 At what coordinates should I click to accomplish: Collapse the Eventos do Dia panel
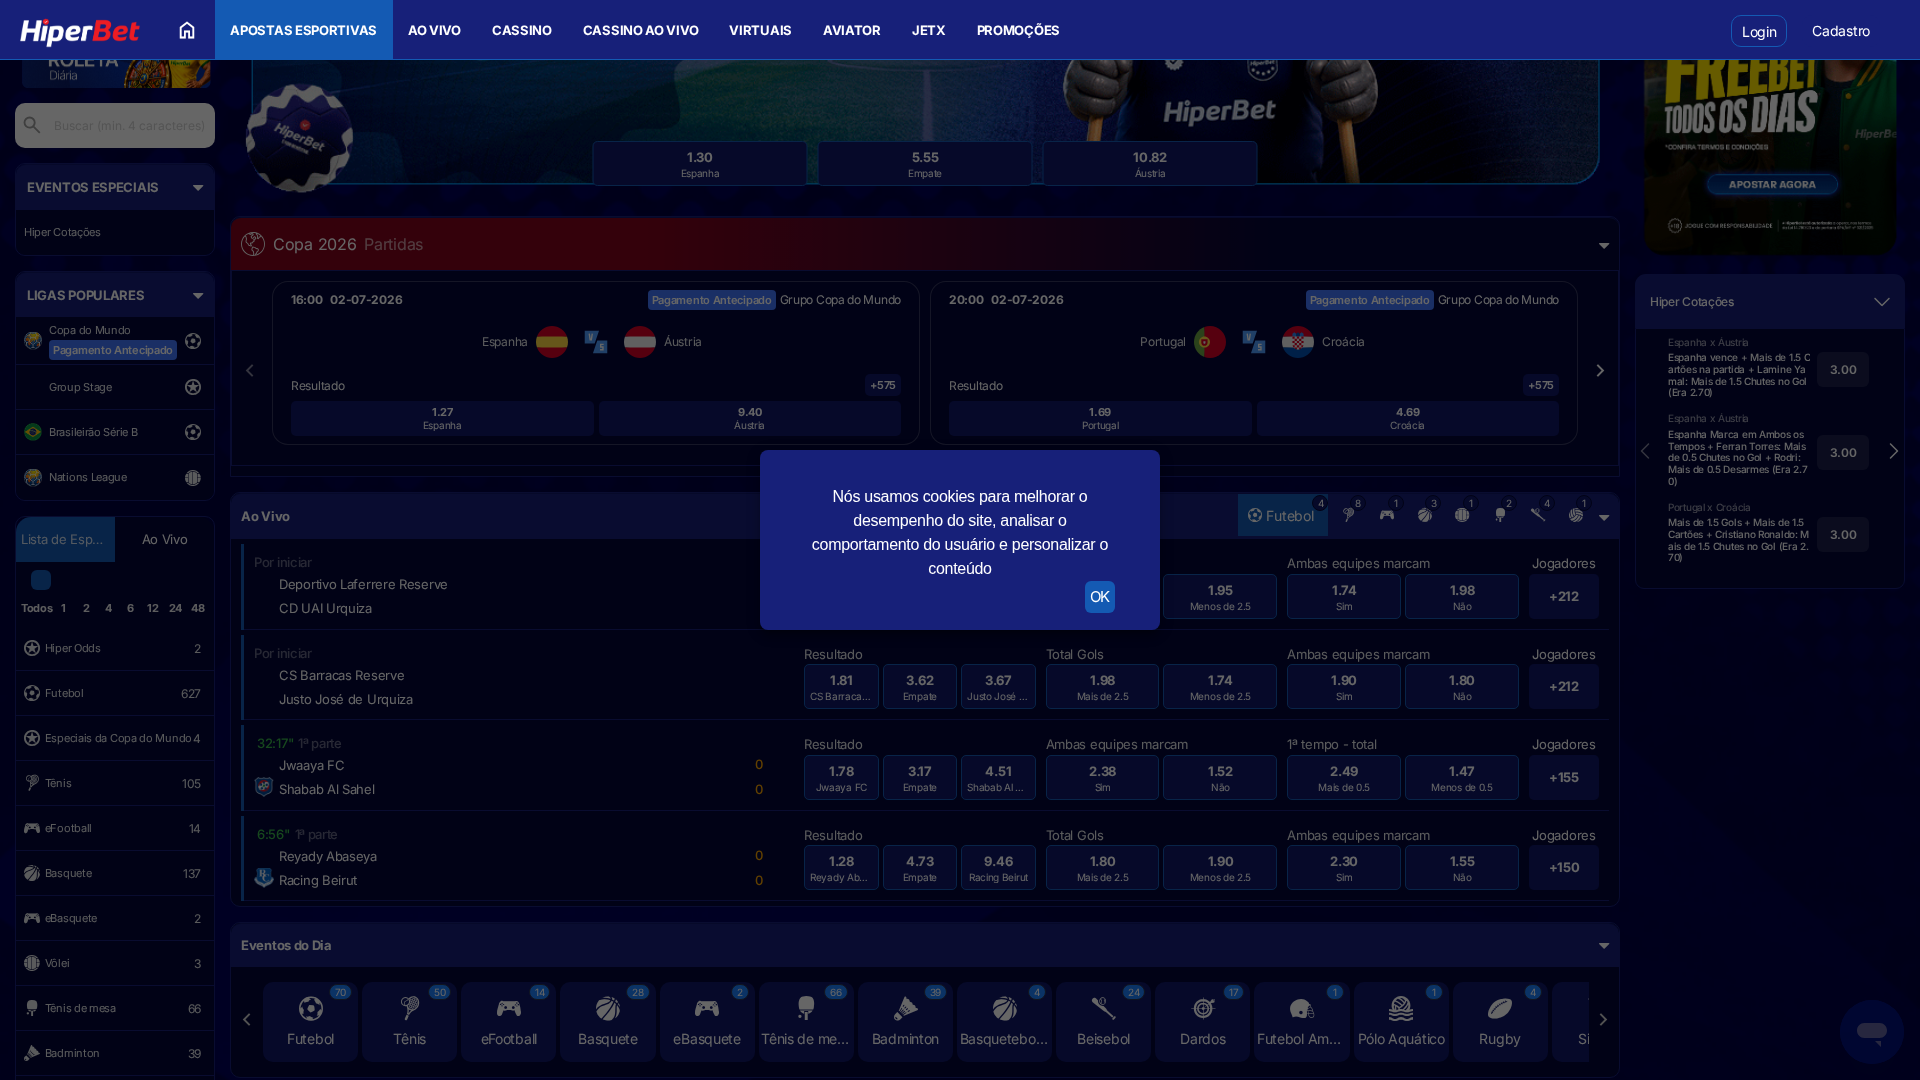1604,946
